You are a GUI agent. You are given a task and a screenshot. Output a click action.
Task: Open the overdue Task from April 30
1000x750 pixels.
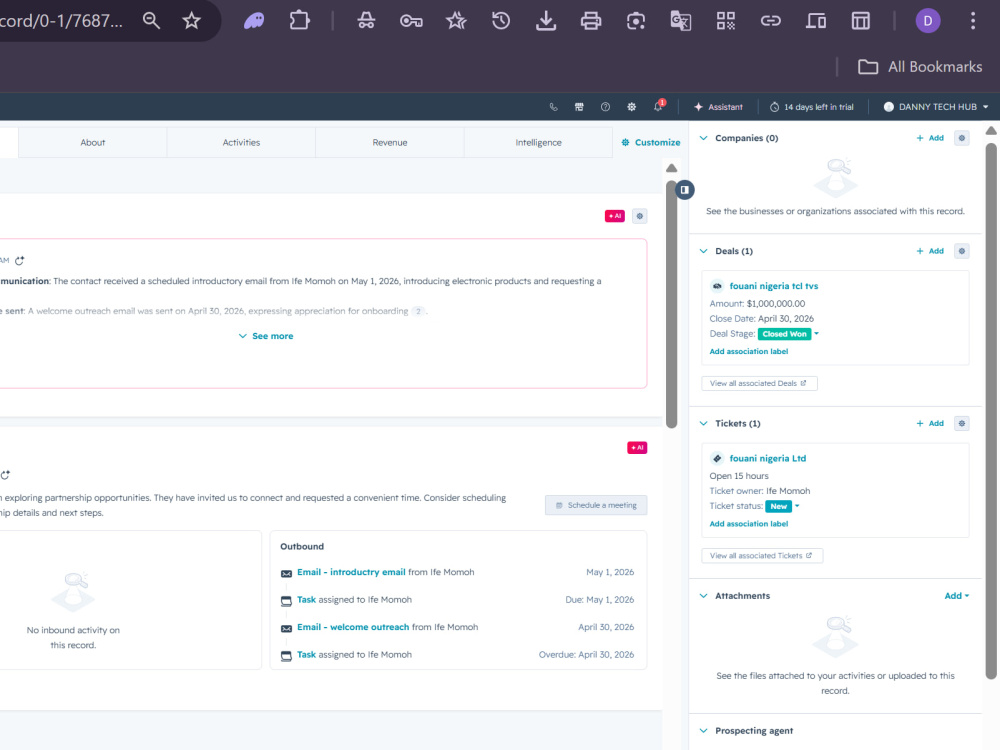[306, 654]
